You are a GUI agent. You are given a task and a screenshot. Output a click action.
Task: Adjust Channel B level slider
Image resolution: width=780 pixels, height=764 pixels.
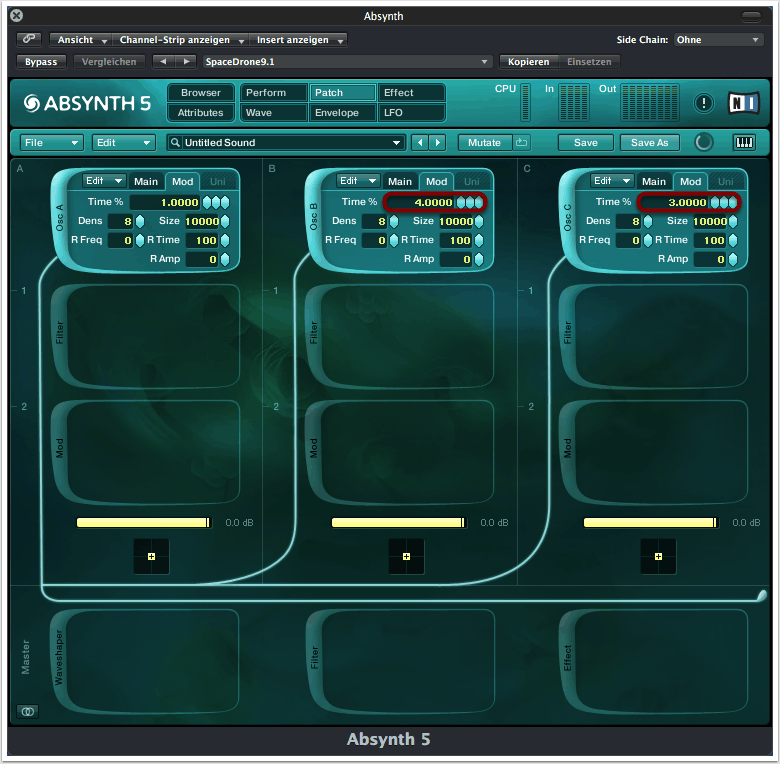(x=398, y=522)
